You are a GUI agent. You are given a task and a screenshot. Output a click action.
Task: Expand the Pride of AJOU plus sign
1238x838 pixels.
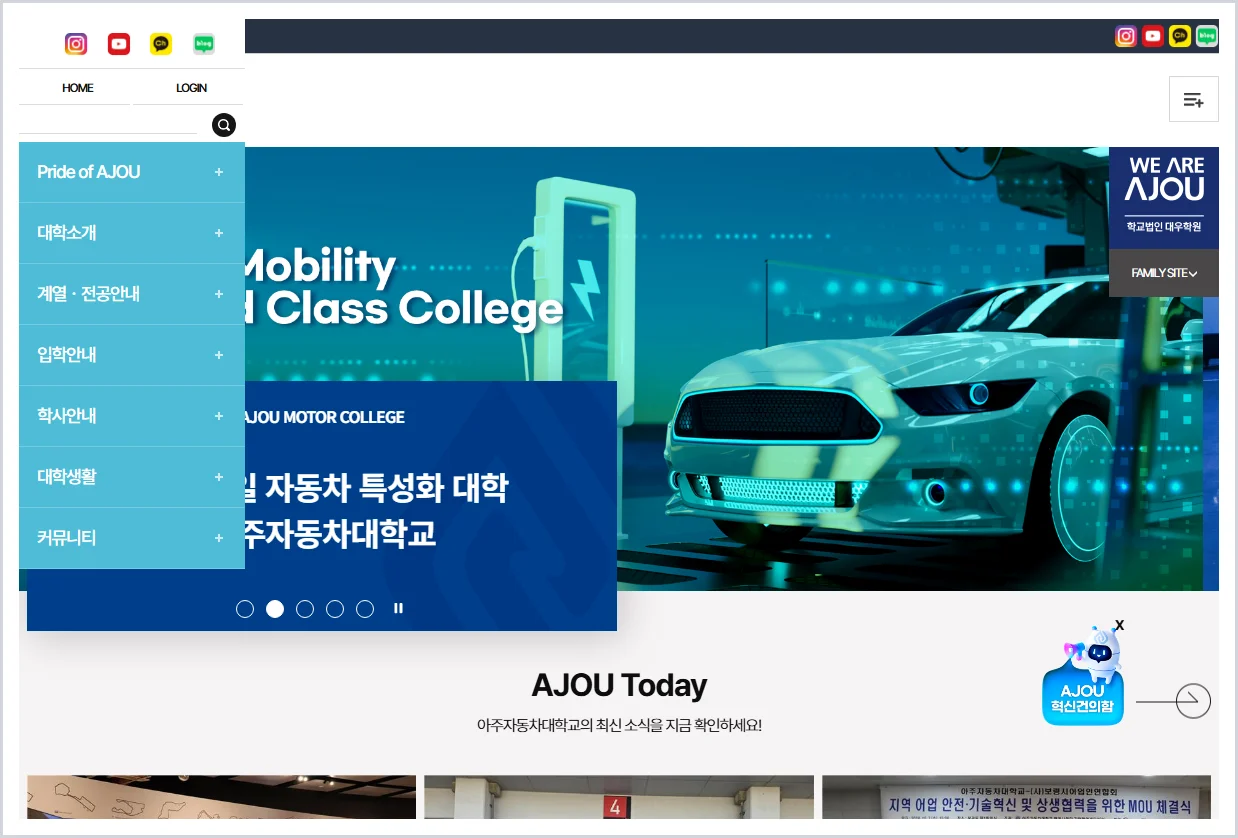[219, 172]
